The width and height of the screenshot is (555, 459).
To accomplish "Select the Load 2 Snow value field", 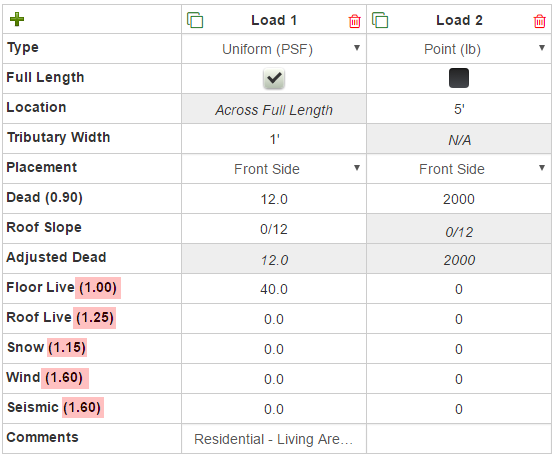I will 459,349.
